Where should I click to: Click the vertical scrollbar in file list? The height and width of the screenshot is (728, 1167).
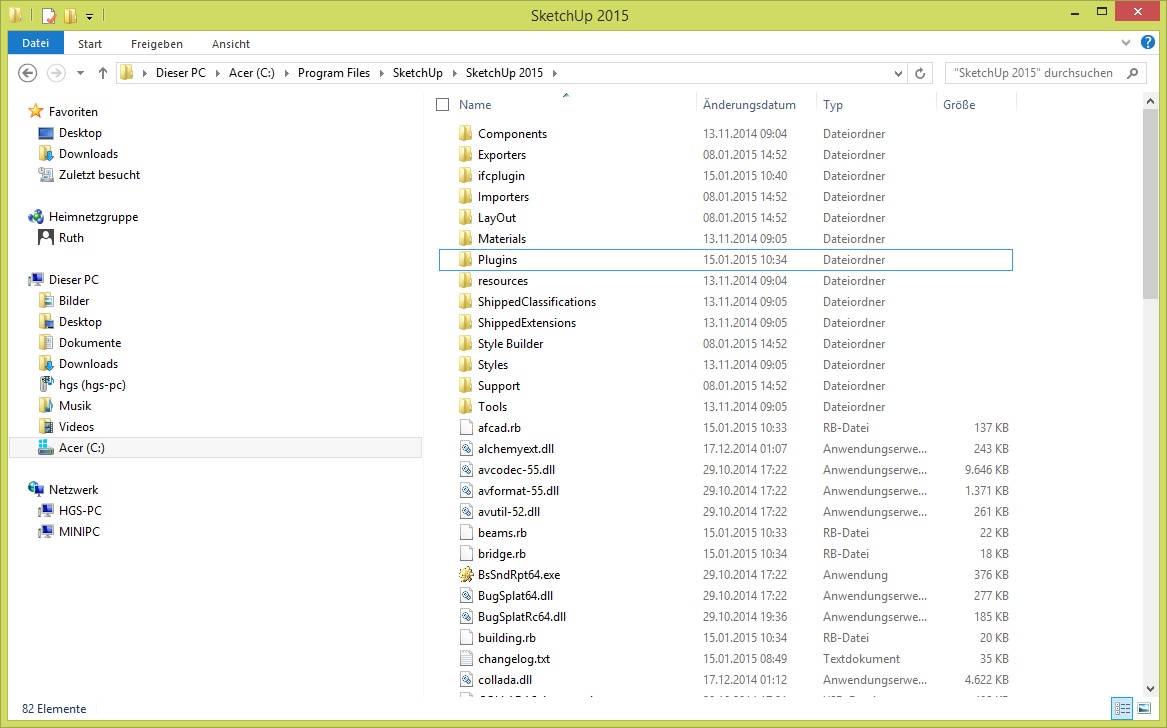click(1150, 395)
